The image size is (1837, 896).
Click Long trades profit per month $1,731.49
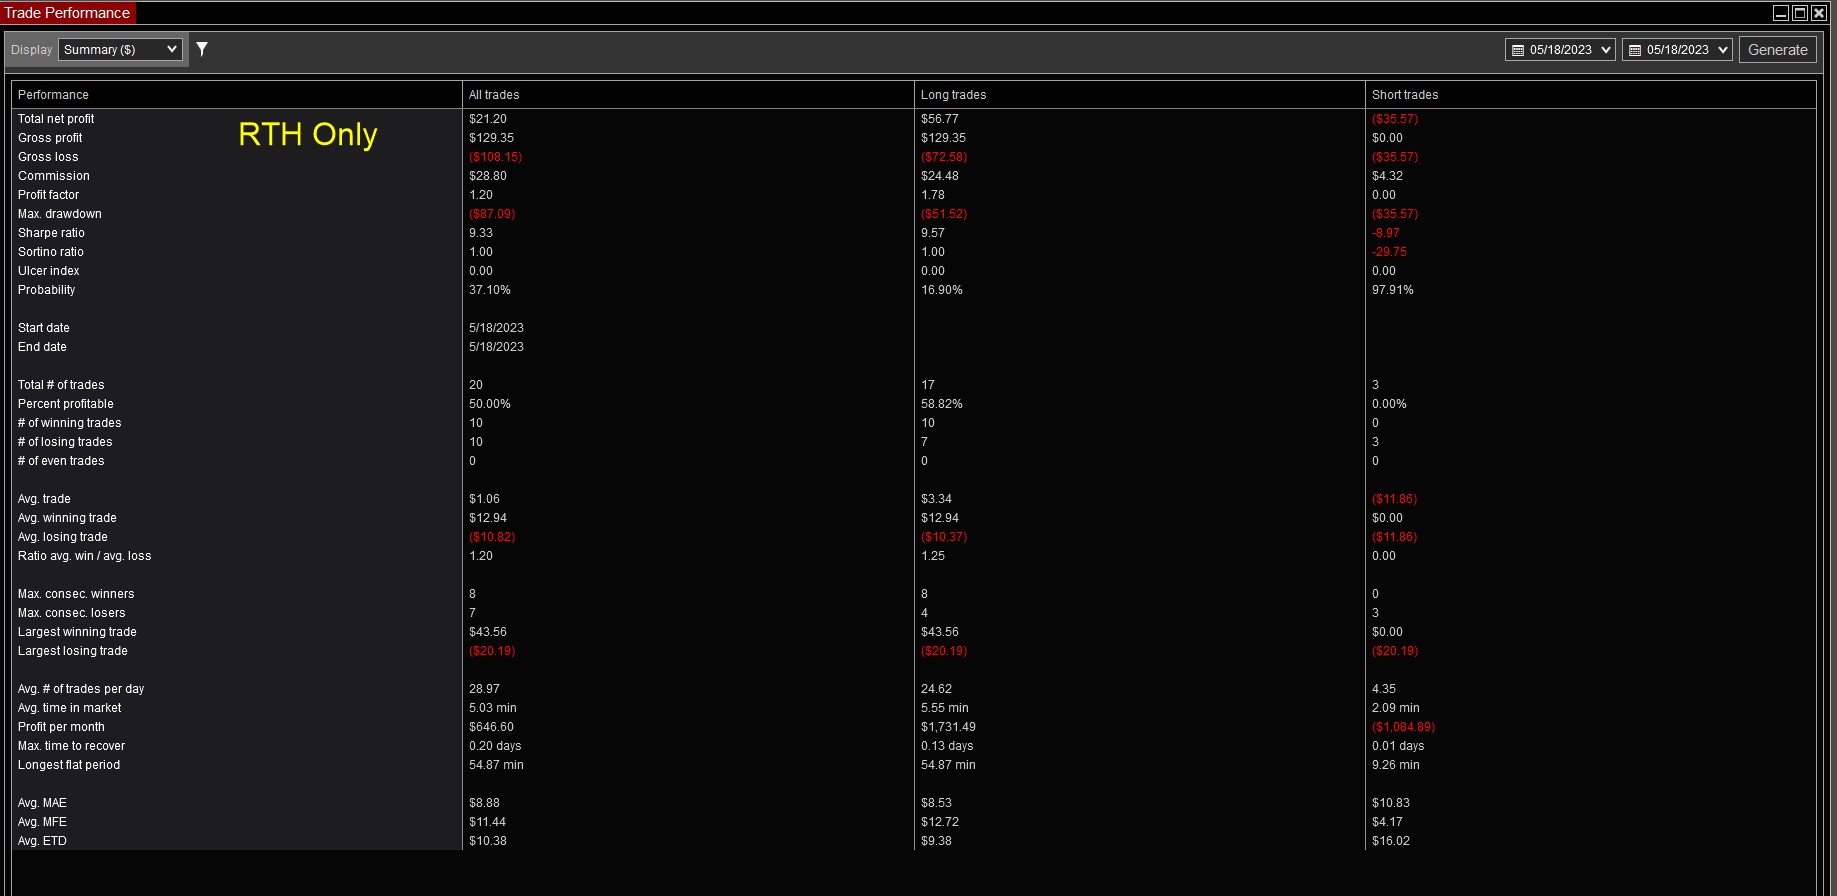[948, 727]
